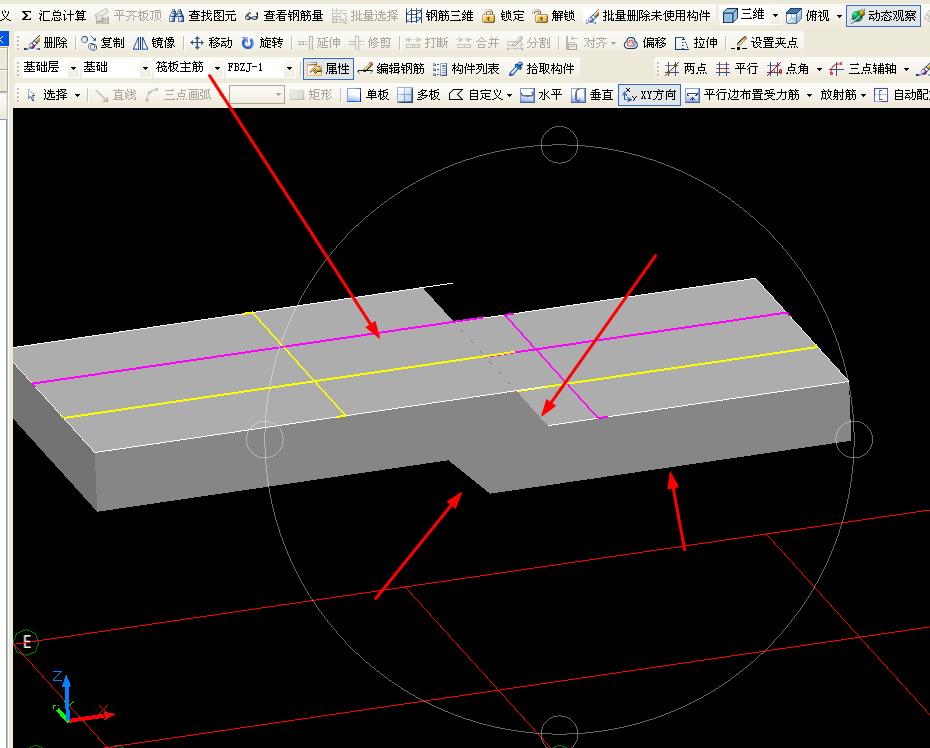Click the 打断 break tool

427,43
